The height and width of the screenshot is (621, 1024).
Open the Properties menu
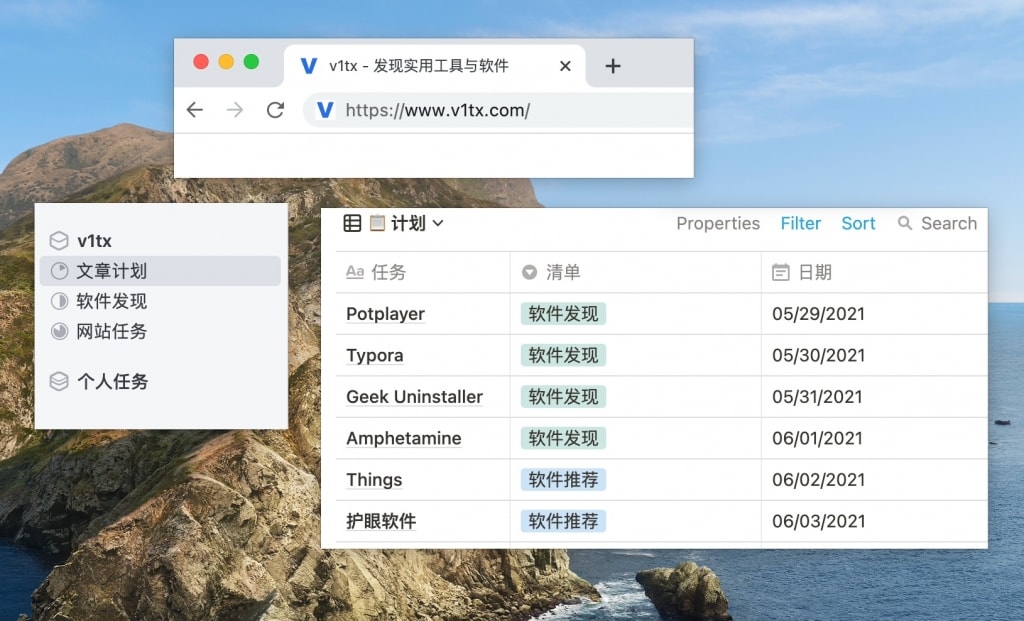[x=718, y=223]
